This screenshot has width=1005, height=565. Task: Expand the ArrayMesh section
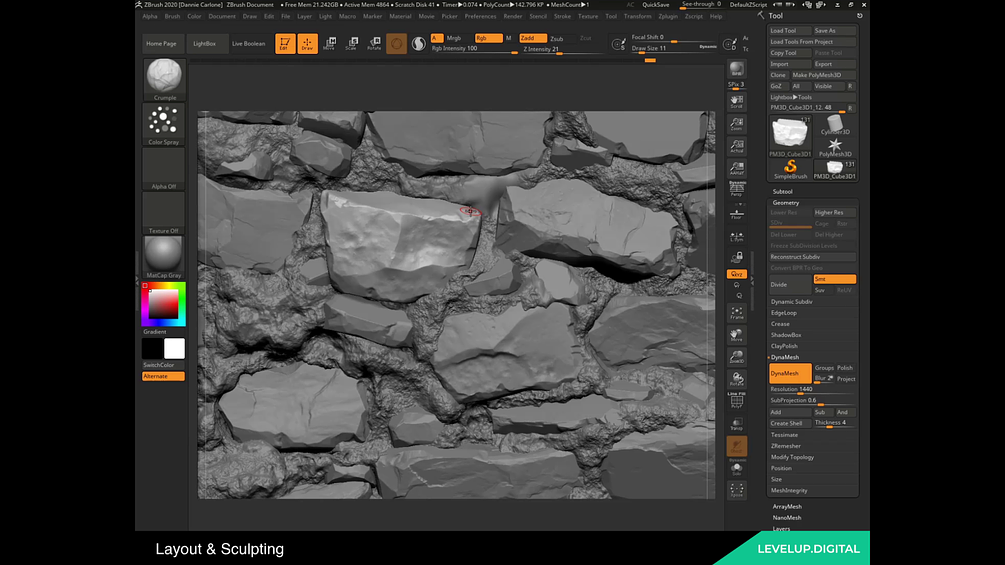pos(787,507)
